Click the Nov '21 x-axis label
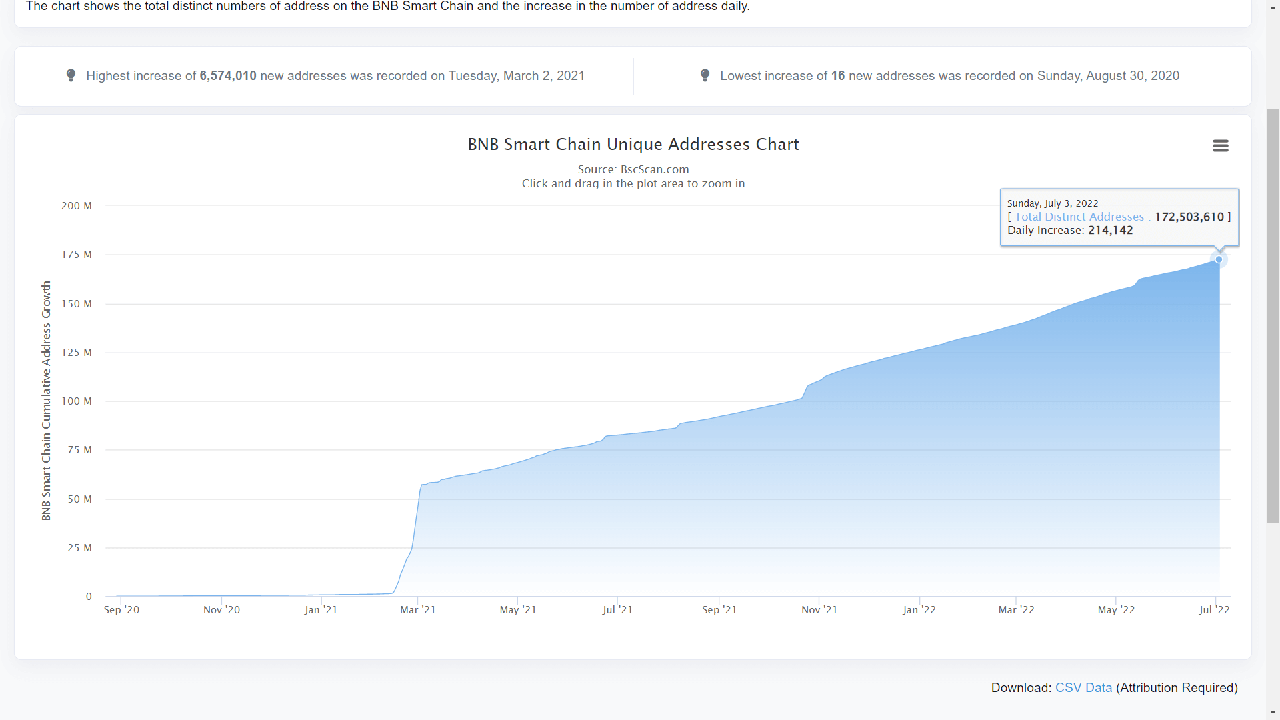Screen dimensions: 1280x720 click(819, 609)
